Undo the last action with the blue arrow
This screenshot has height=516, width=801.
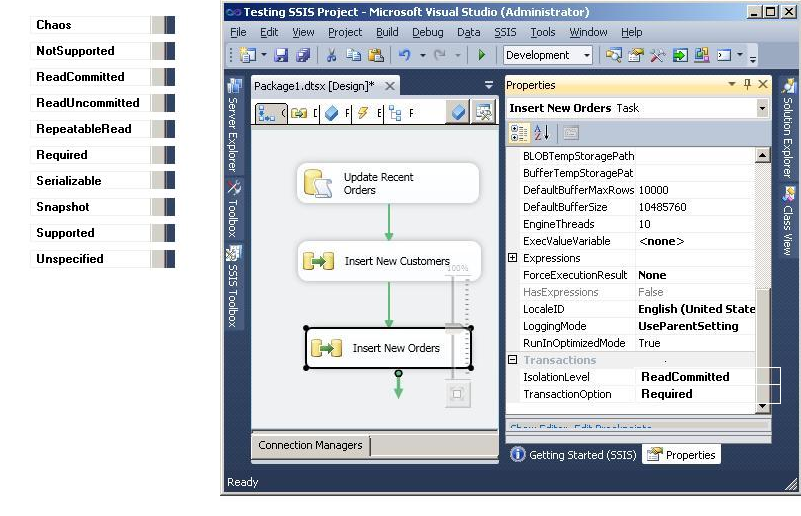pyautogui.click(x=405, y=55)
